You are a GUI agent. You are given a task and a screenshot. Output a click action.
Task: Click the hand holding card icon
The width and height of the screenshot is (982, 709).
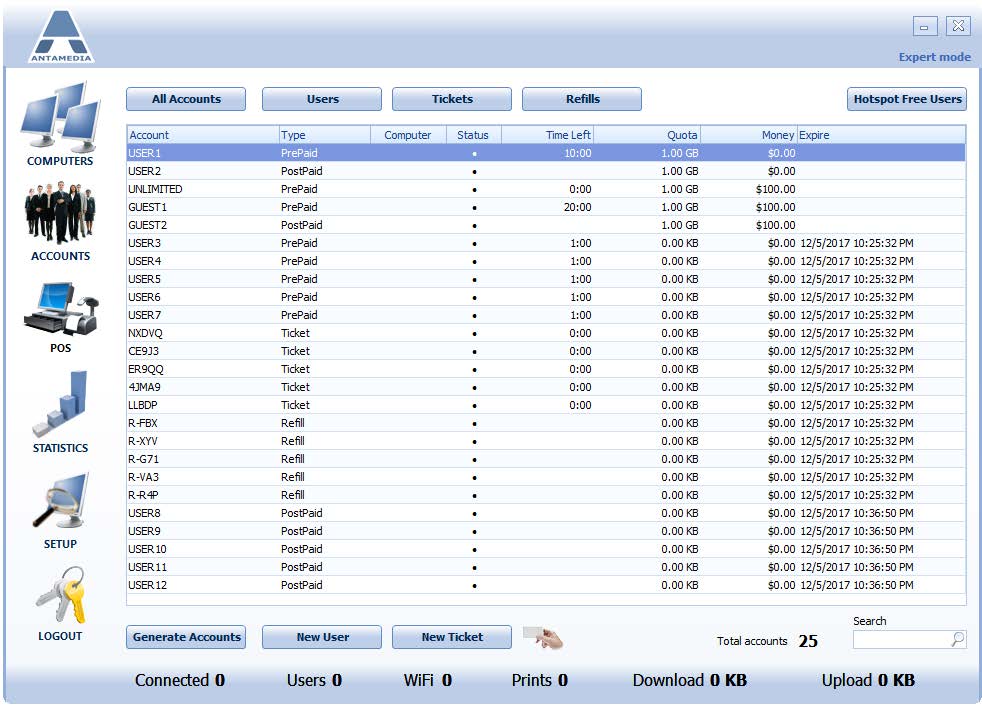[x=543, y=638]
